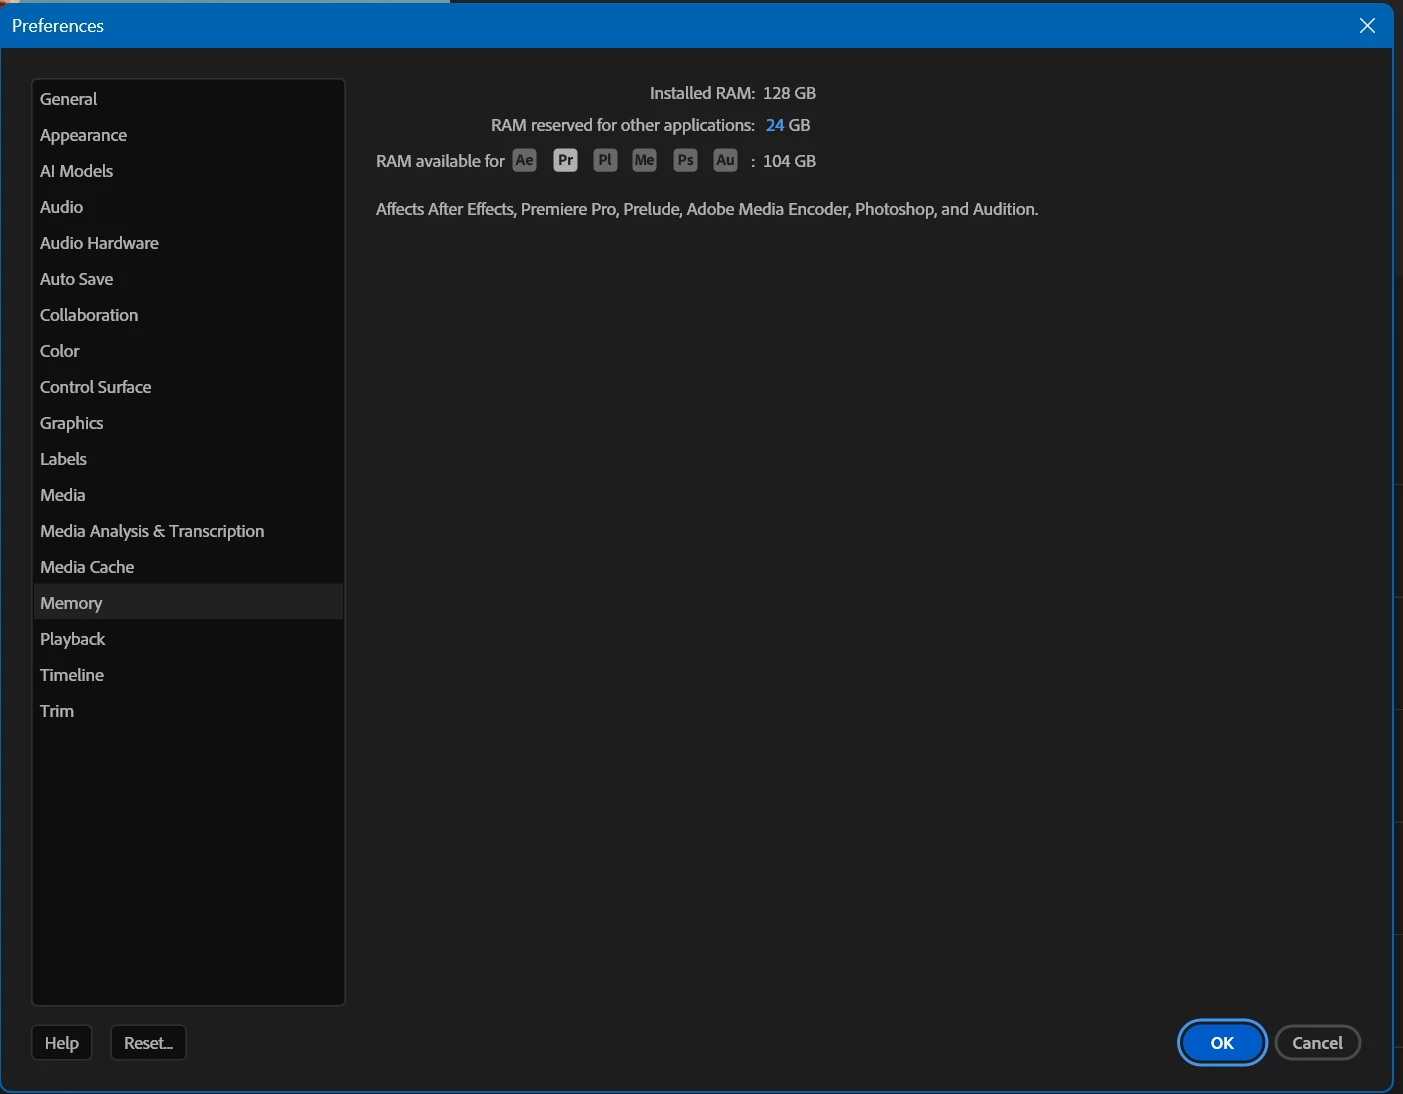Open the Auto Save preferences
Screen dimensions: 1403x1094
tap(188, 279)
